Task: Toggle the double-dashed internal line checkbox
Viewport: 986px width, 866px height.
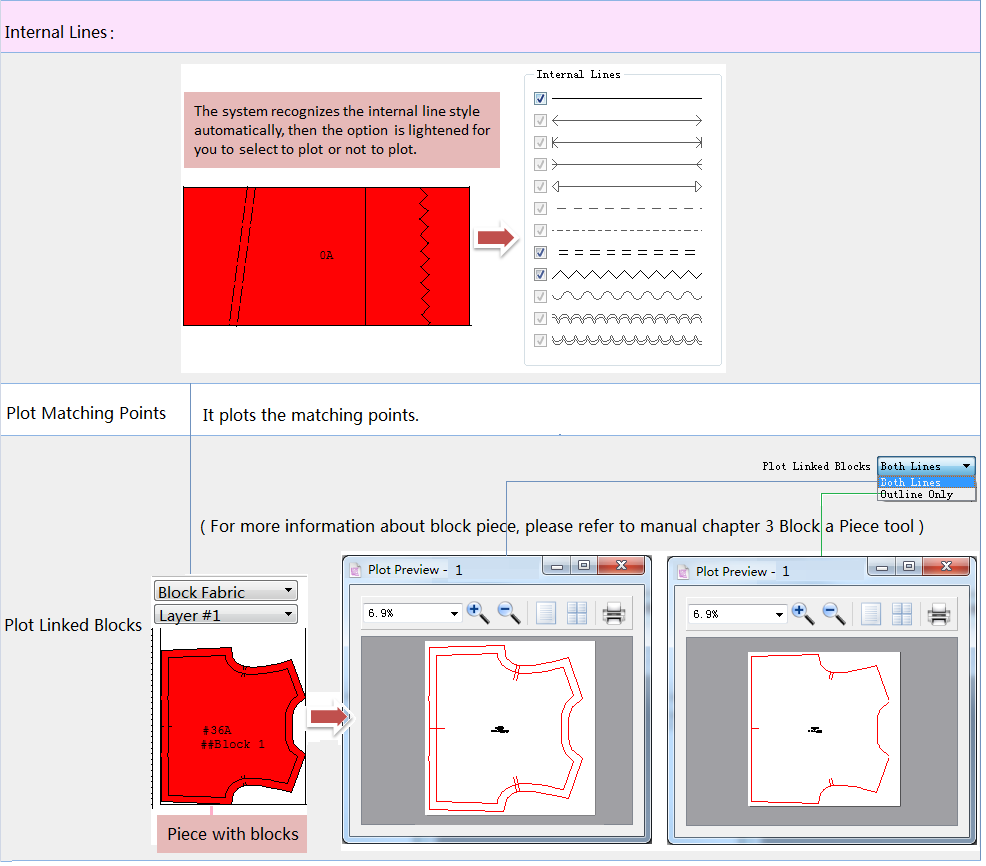Action: point(541,252)
